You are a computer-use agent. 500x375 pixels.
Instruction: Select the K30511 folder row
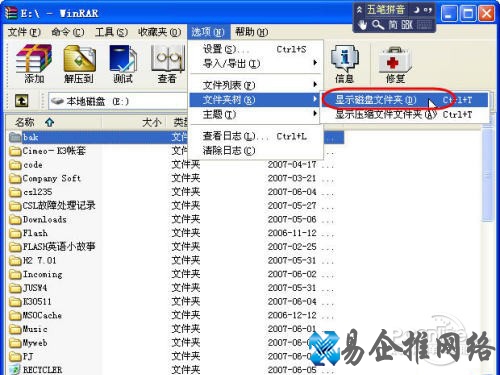click(31, 302)
